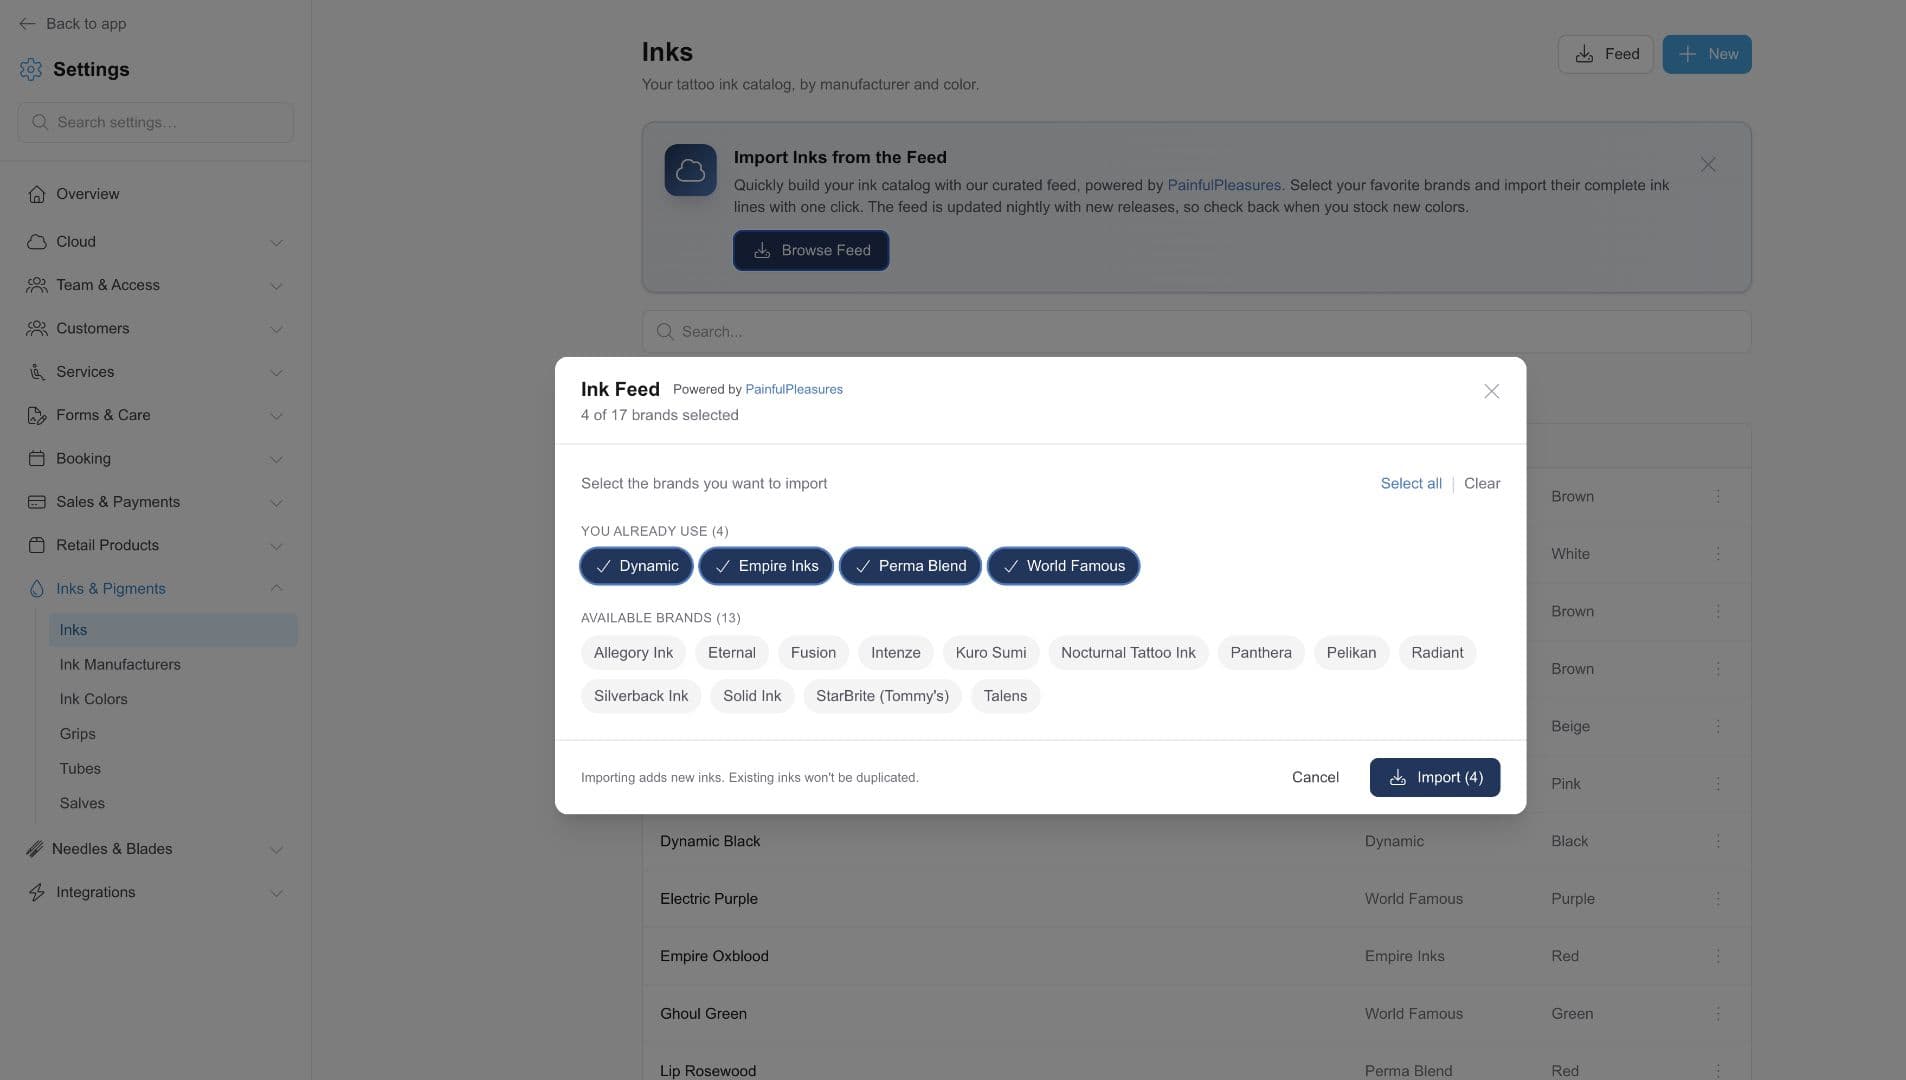The width and height of the screenshot is (1906, 1080).
Task: Click the Select all link
Action: [x=1411, y=484]
